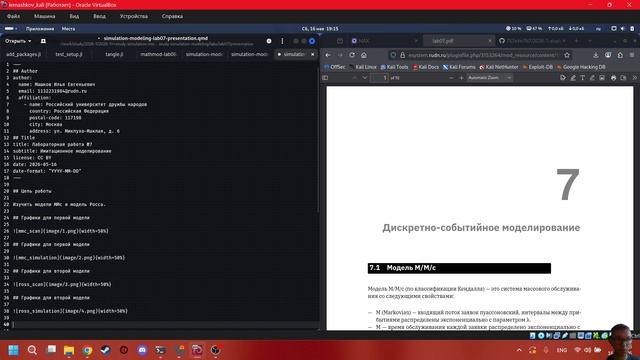640x360 pixels.
Task: Bookmark this page with star icon
Action: 567,55
